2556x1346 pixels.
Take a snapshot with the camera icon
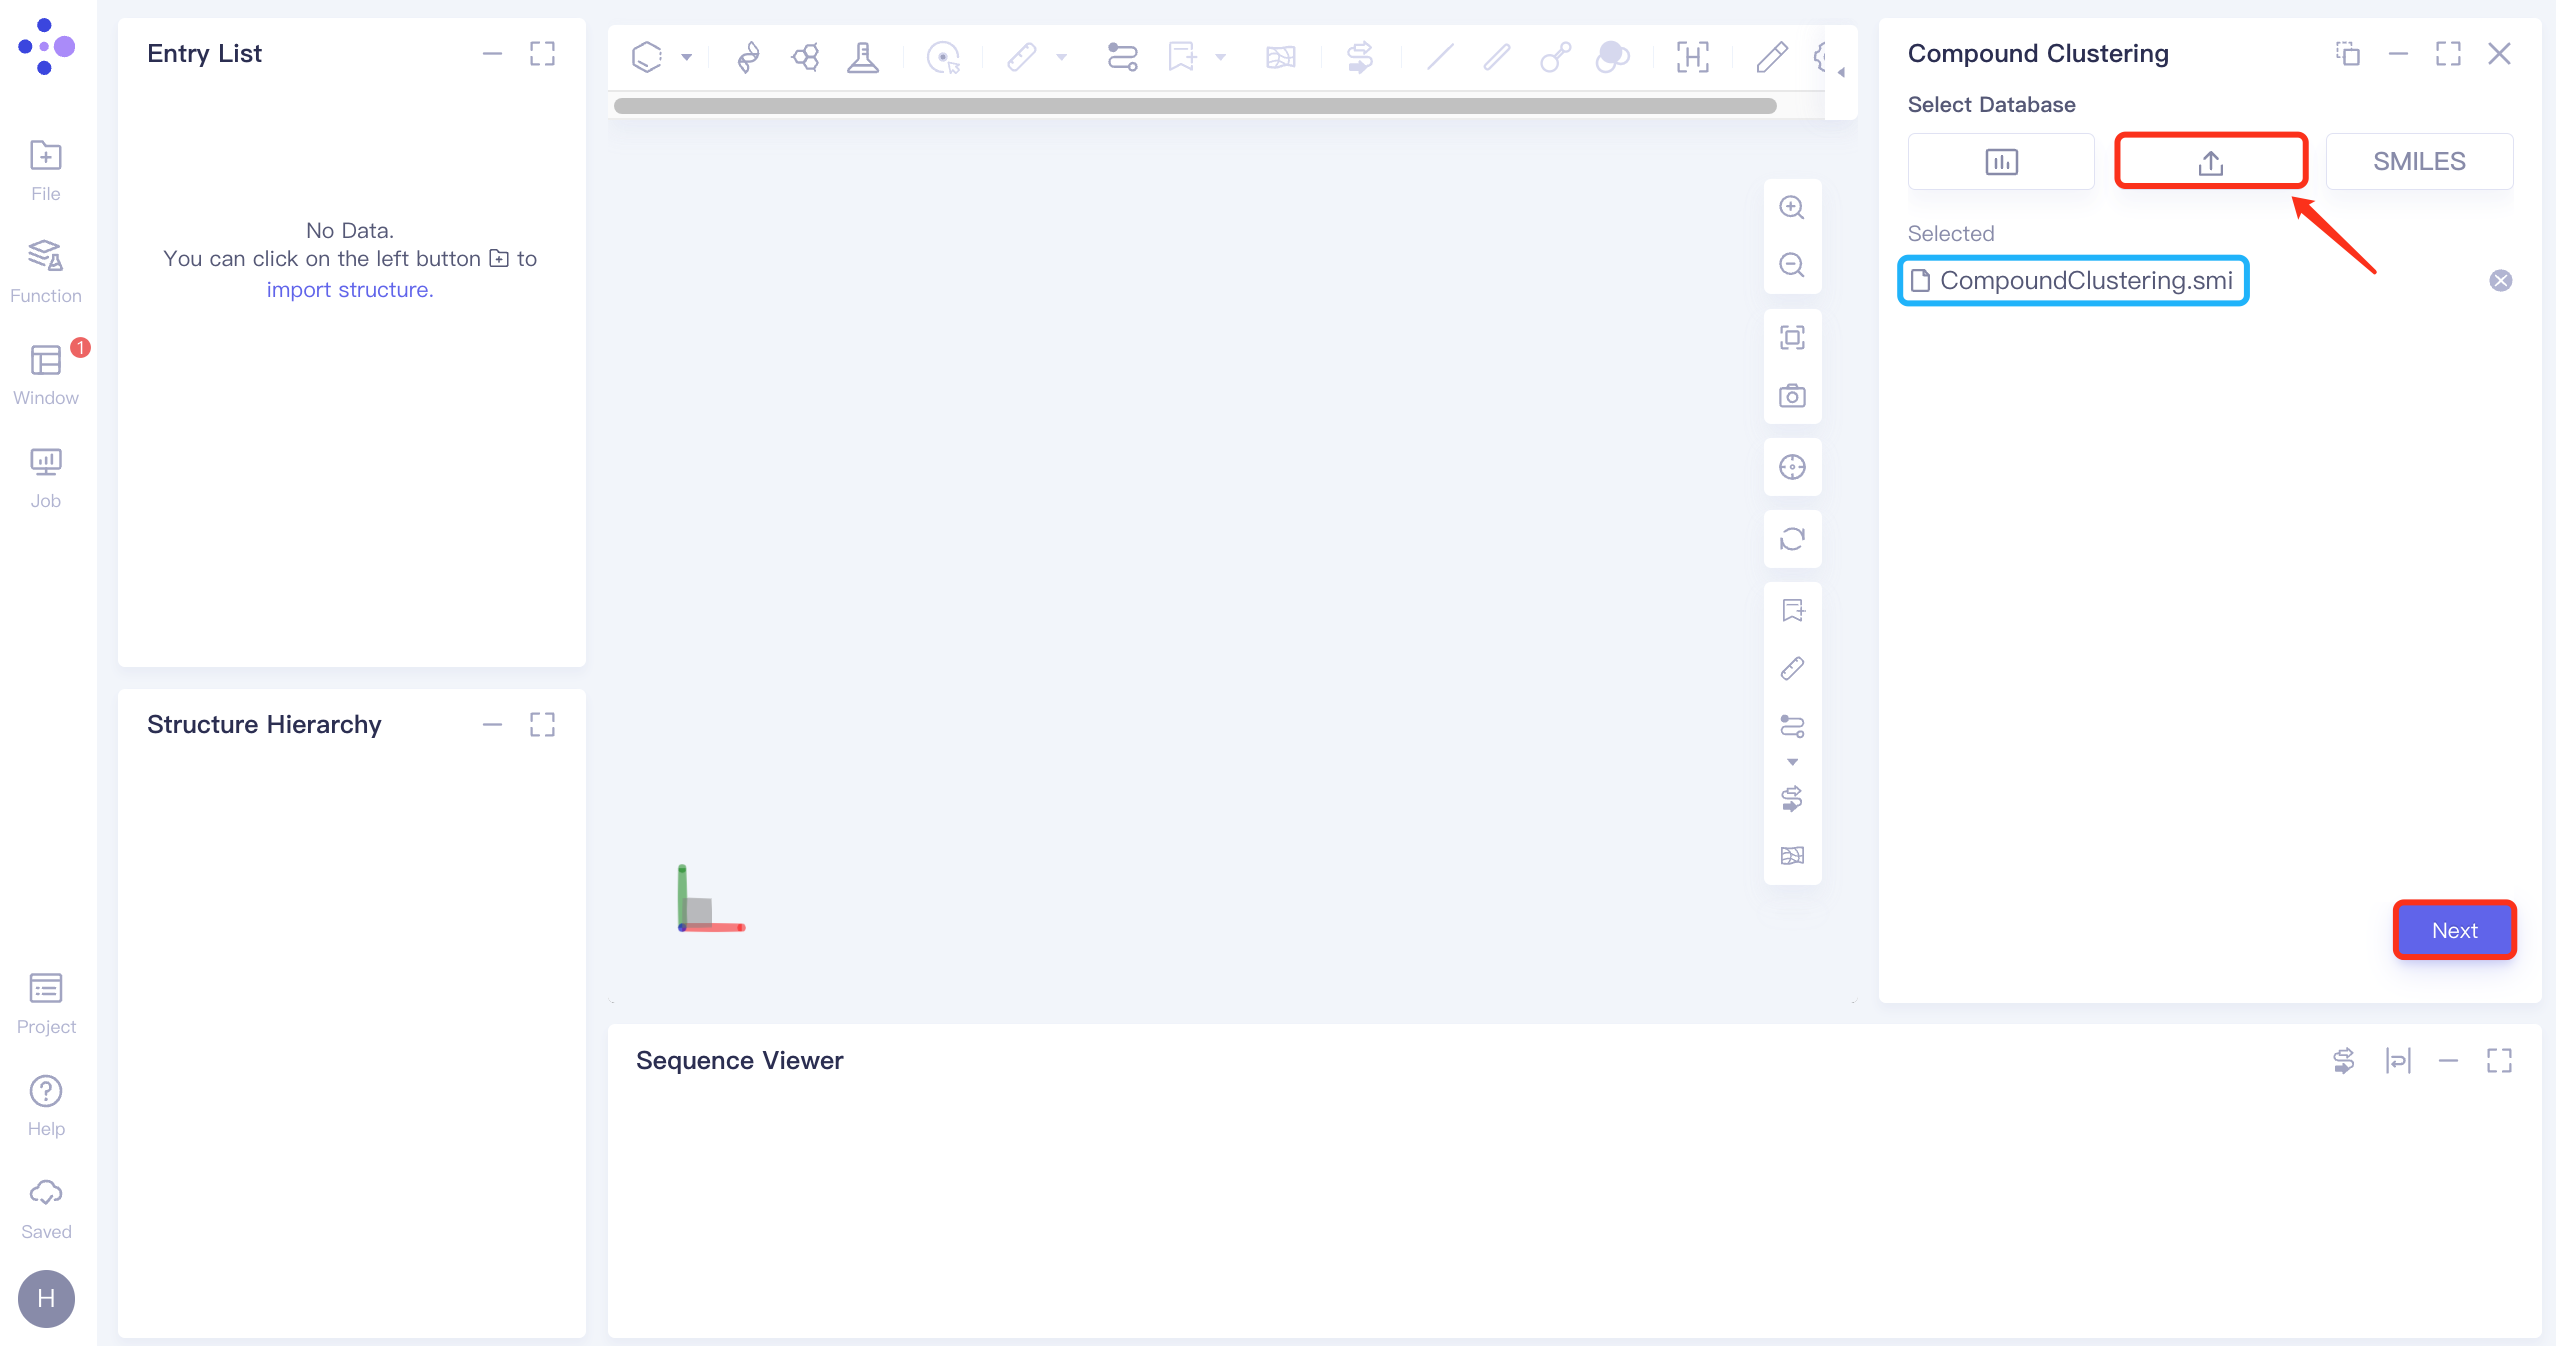(1792, 395)
